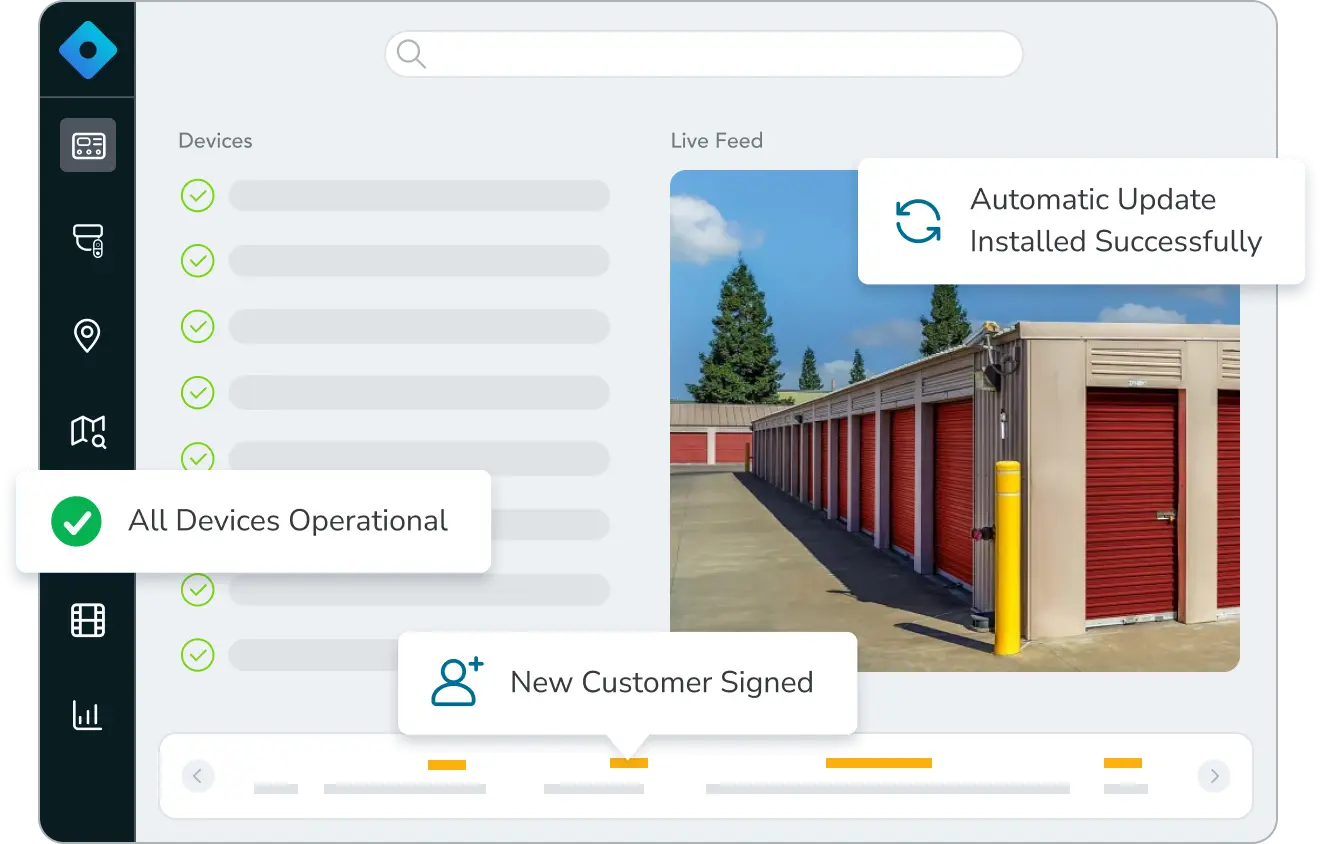
Task: Toggle the first device's green check circle
Action: point(198,196)
